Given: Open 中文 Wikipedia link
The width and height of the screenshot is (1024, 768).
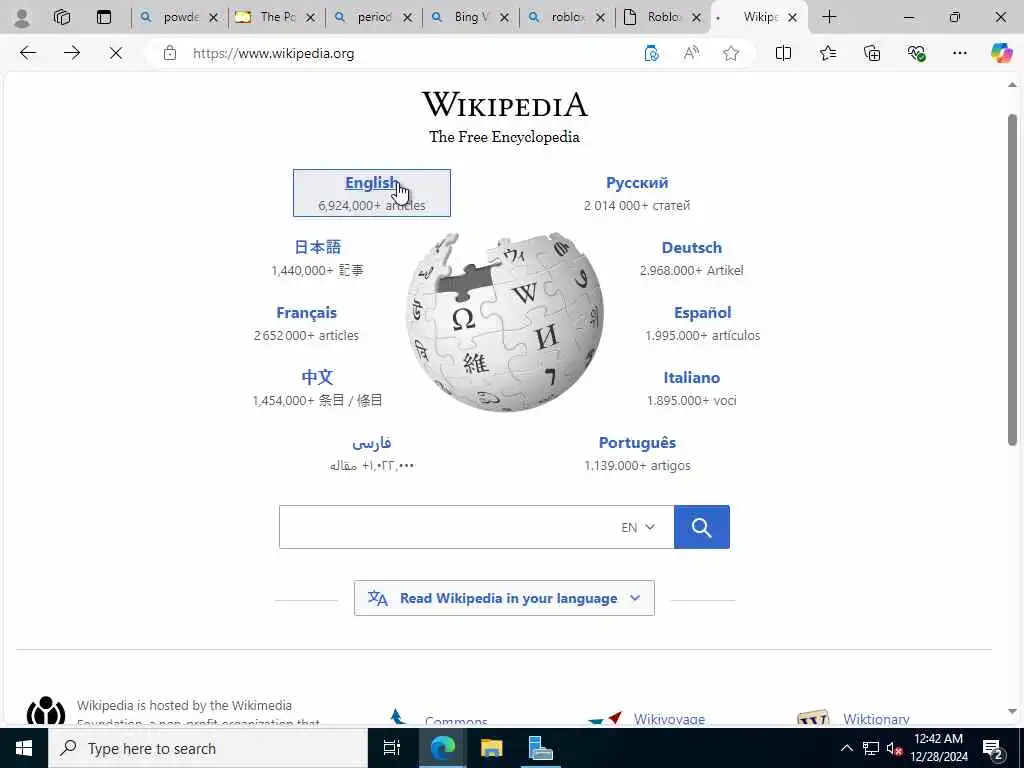Looking at the screenshot, I should pos(317,387).
